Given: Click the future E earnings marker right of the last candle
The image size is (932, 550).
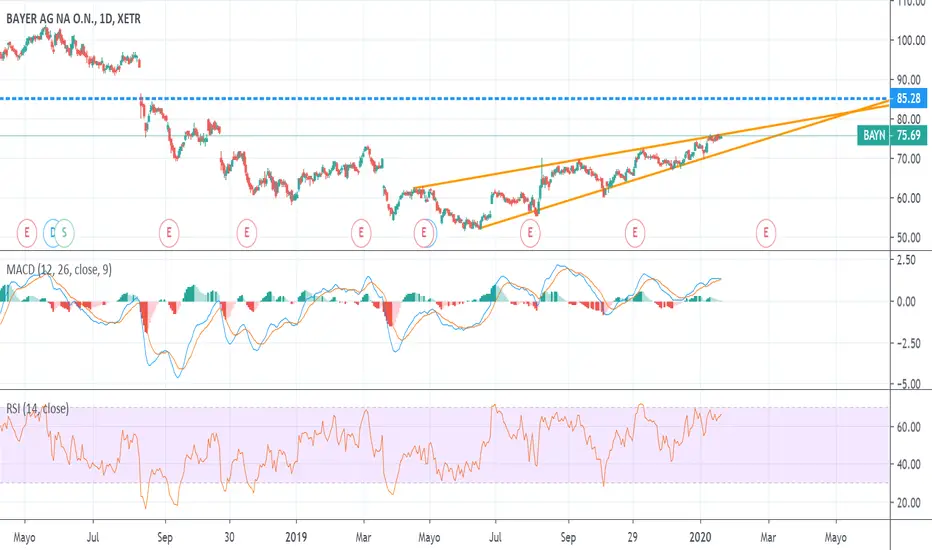Looking at the screenshot, I should [x=766, y=233].
